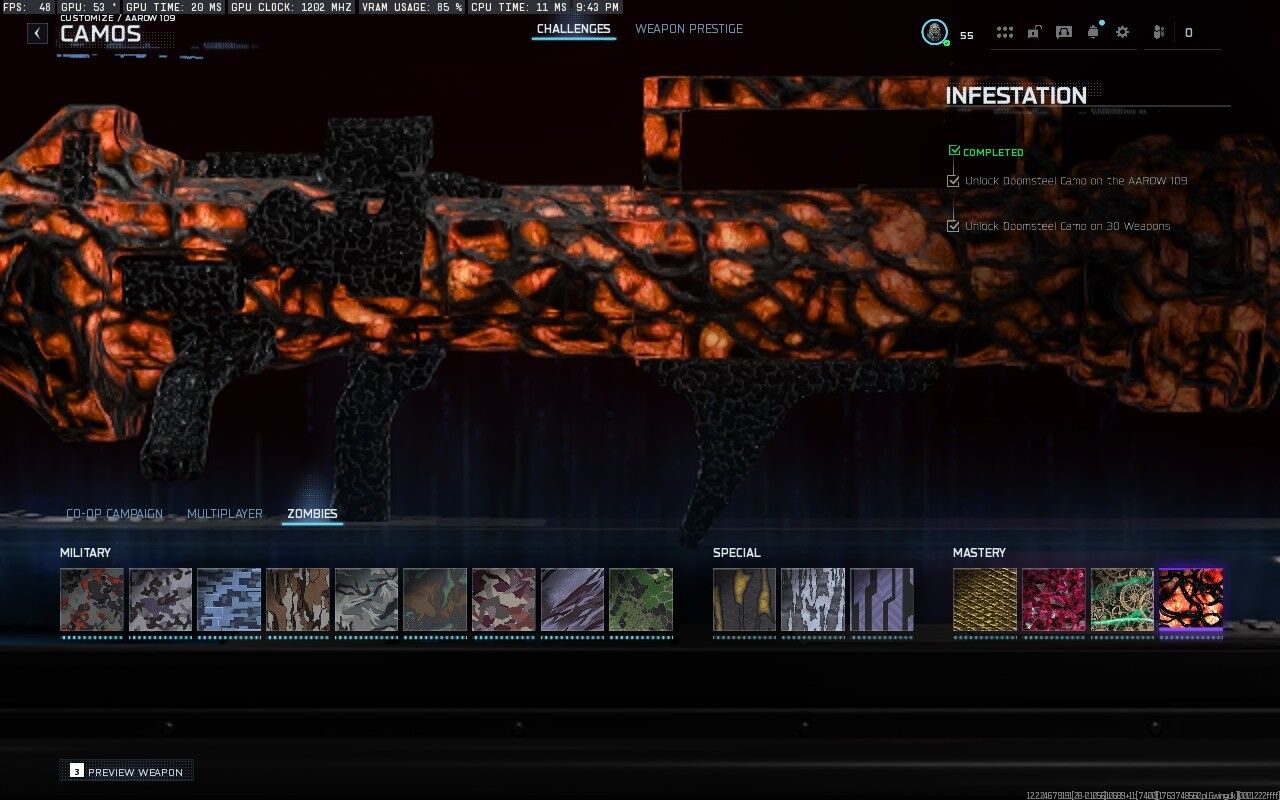Click the MASTERY category heading
1280x800 pixels.
pyautogui.click(x=979, y=552)
